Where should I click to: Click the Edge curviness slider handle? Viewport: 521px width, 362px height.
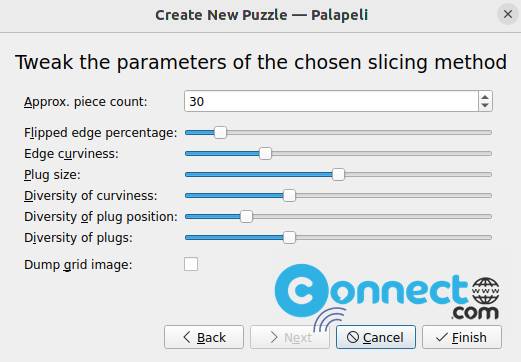[265, 153]
